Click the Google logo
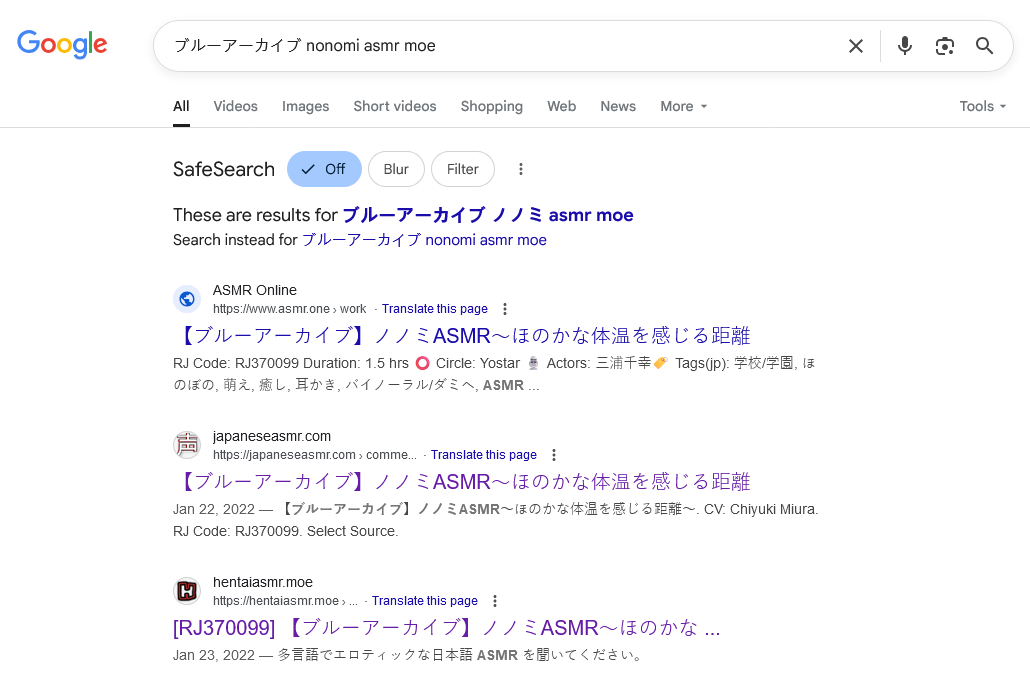 [x=62, y=44]
